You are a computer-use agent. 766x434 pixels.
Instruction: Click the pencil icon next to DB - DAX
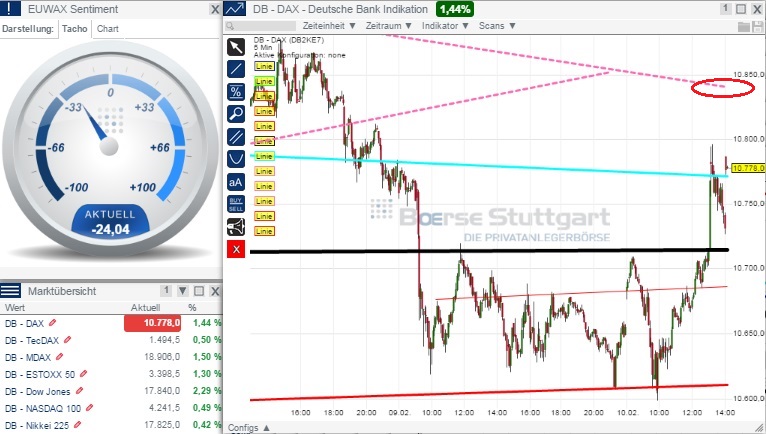click(x=53, y=323)
